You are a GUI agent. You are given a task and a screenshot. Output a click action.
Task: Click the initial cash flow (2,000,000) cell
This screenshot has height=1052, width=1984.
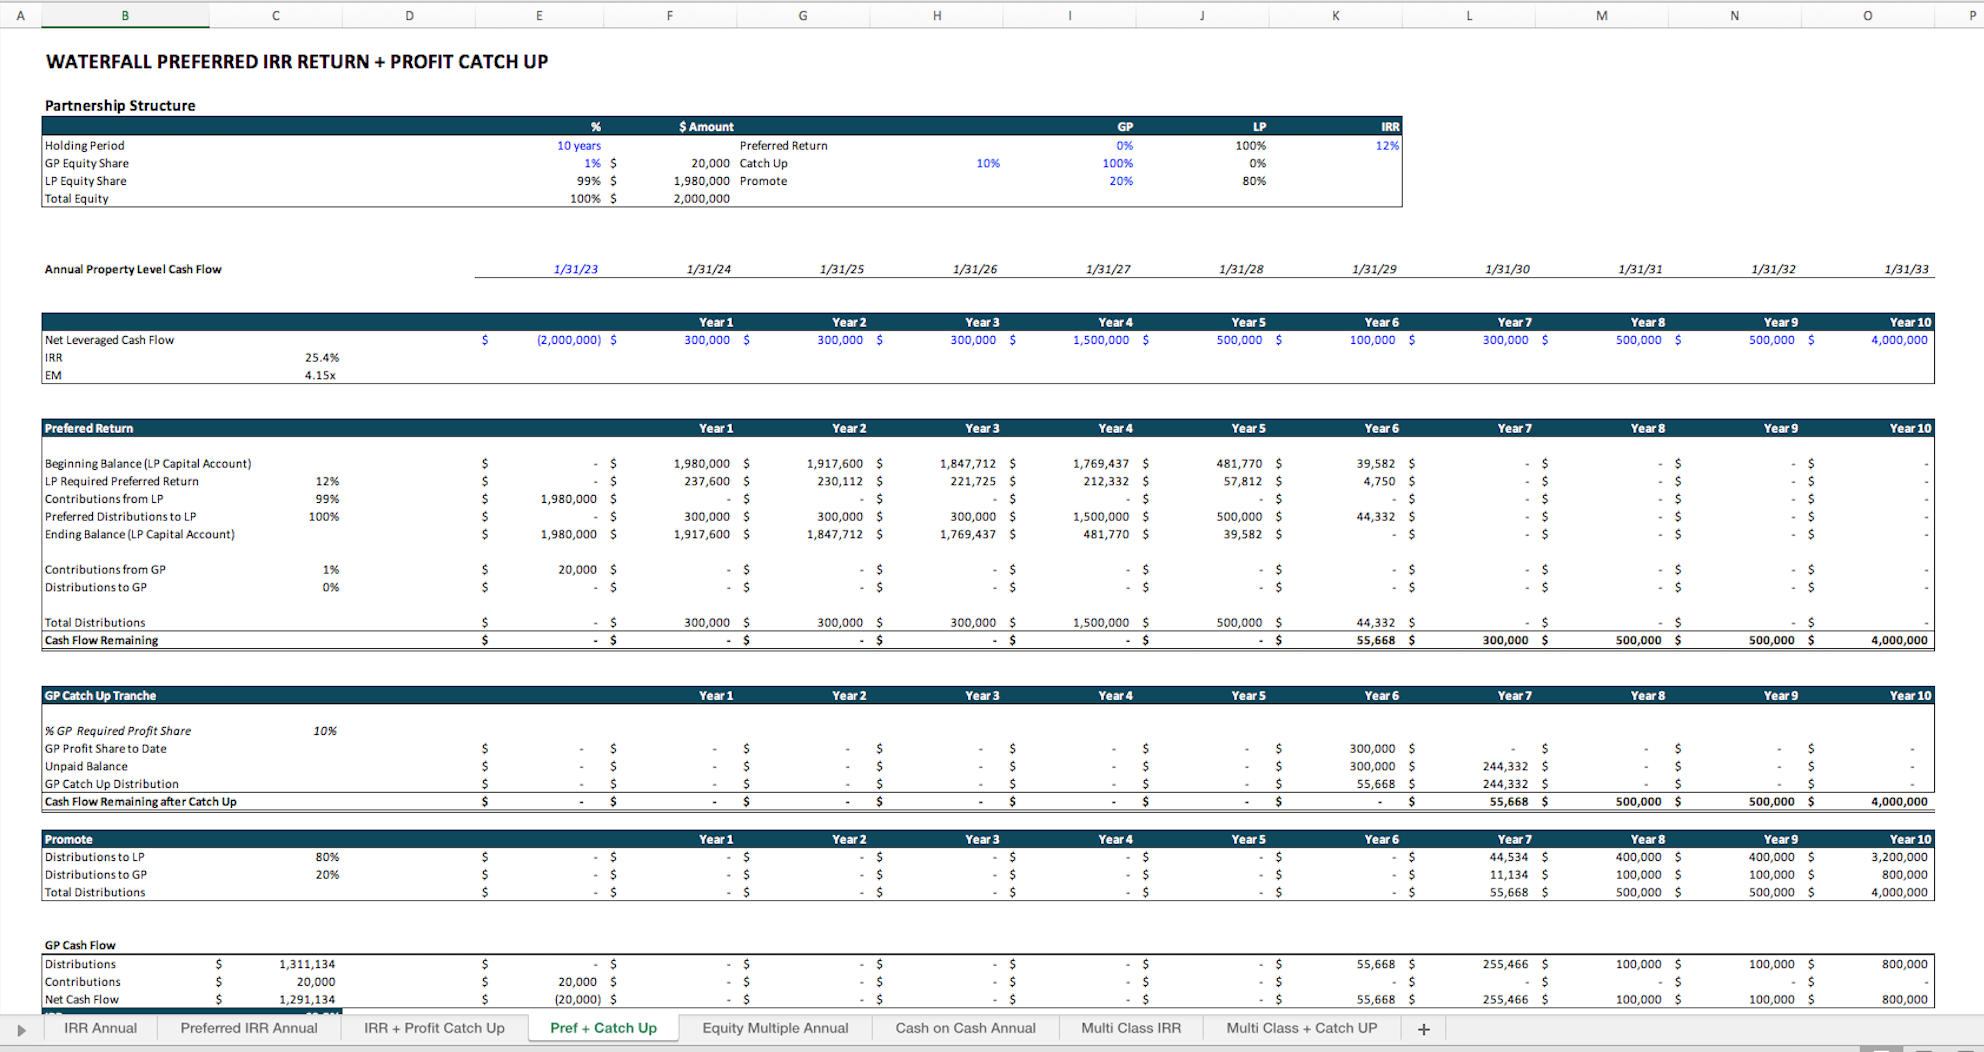tap(569, 341)
